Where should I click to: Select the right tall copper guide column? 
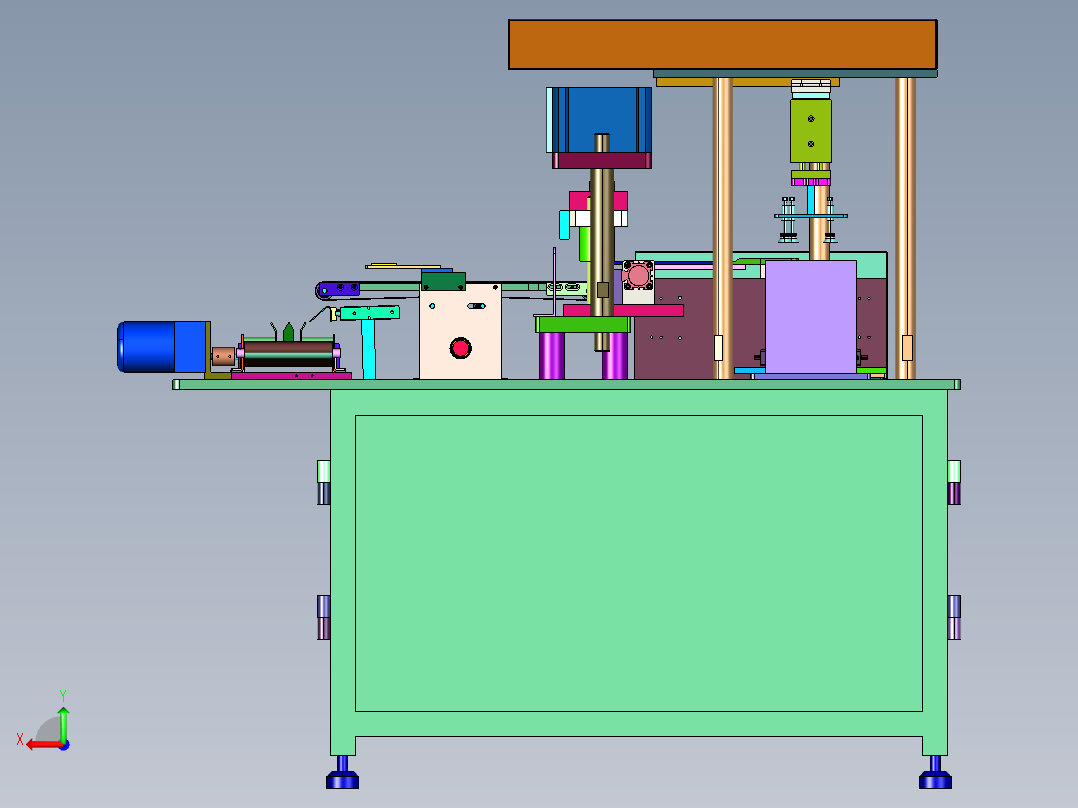click(x=905, y=228)
